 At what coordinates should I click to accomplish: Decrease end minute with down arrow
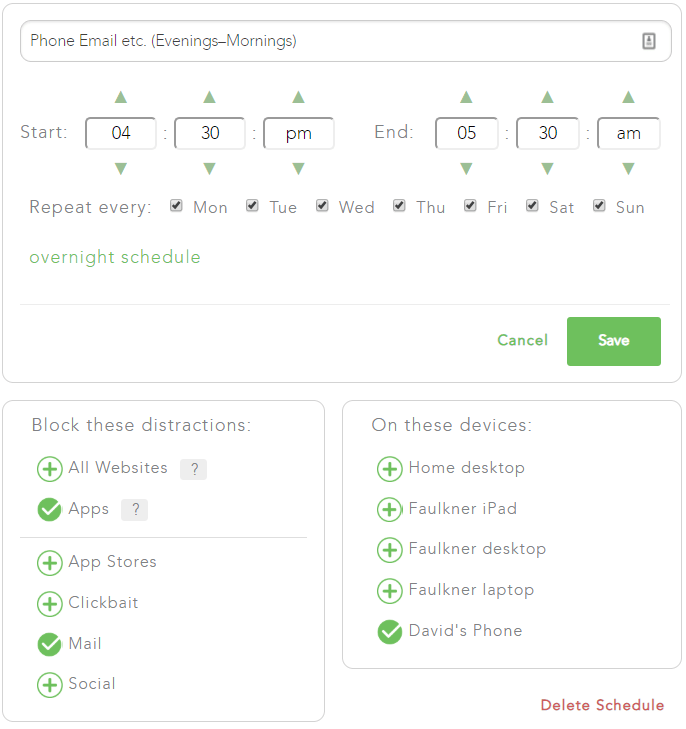click(547, 168)
